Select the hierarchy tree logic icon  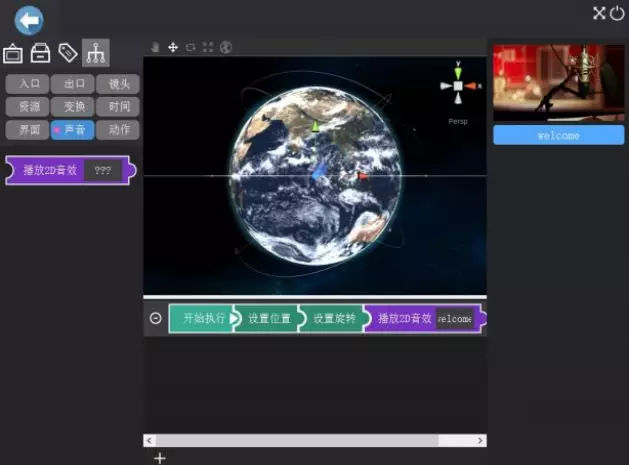coord(95,53)
